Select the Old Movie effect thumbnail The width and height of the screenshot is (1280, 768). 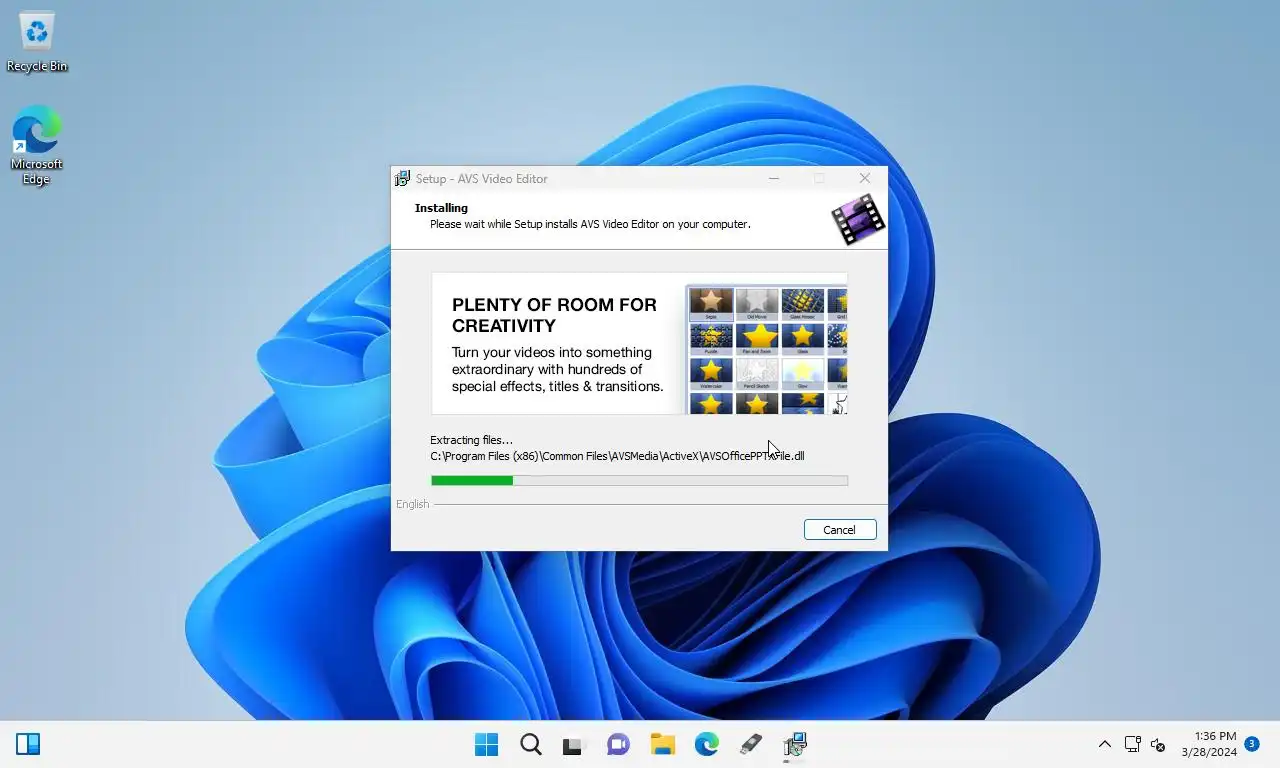click(x=757, y=304)
